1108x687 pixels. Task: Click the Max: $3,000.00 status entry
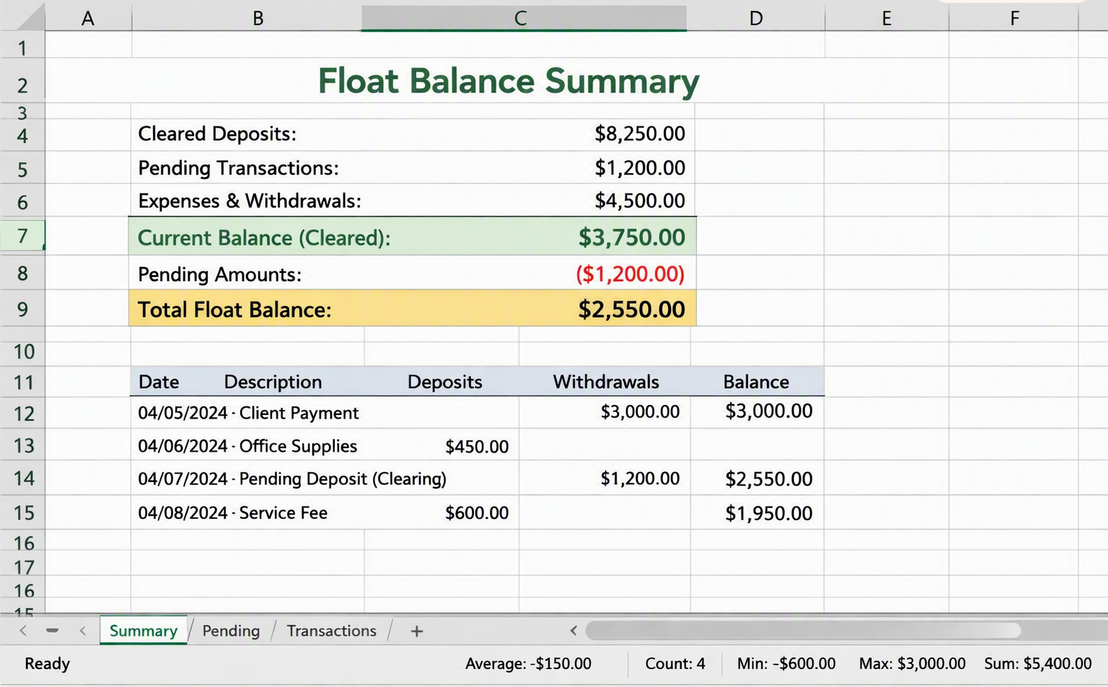tap(912, 664)
